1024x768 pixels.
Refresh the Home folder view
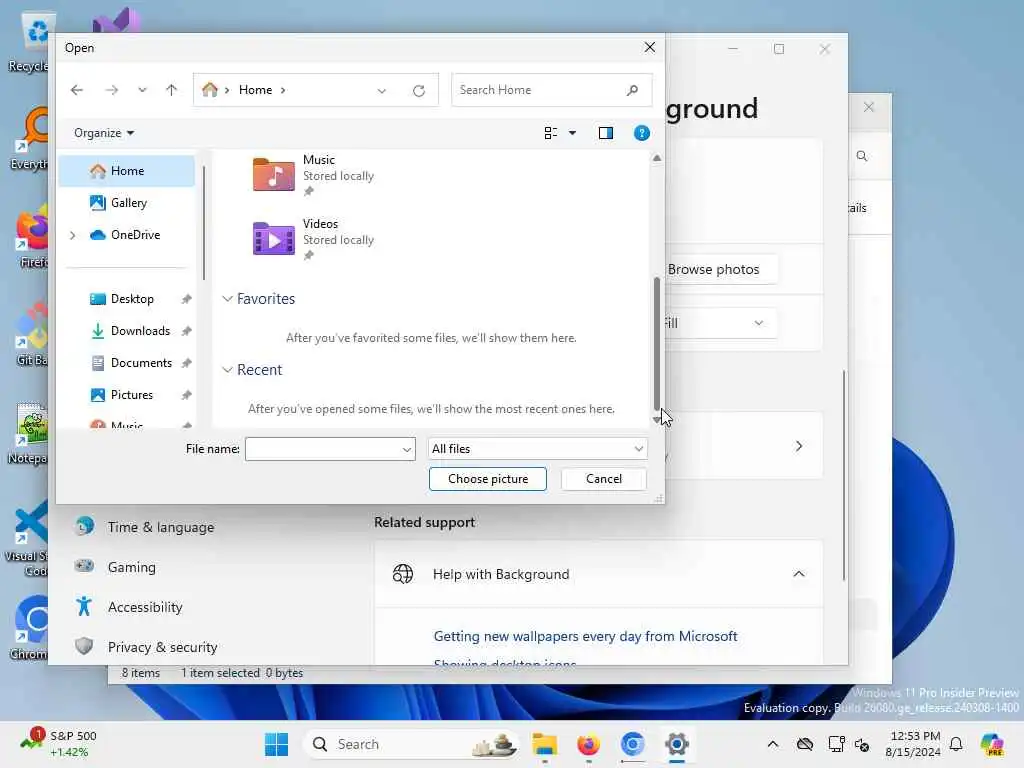[x=419, y=91]
